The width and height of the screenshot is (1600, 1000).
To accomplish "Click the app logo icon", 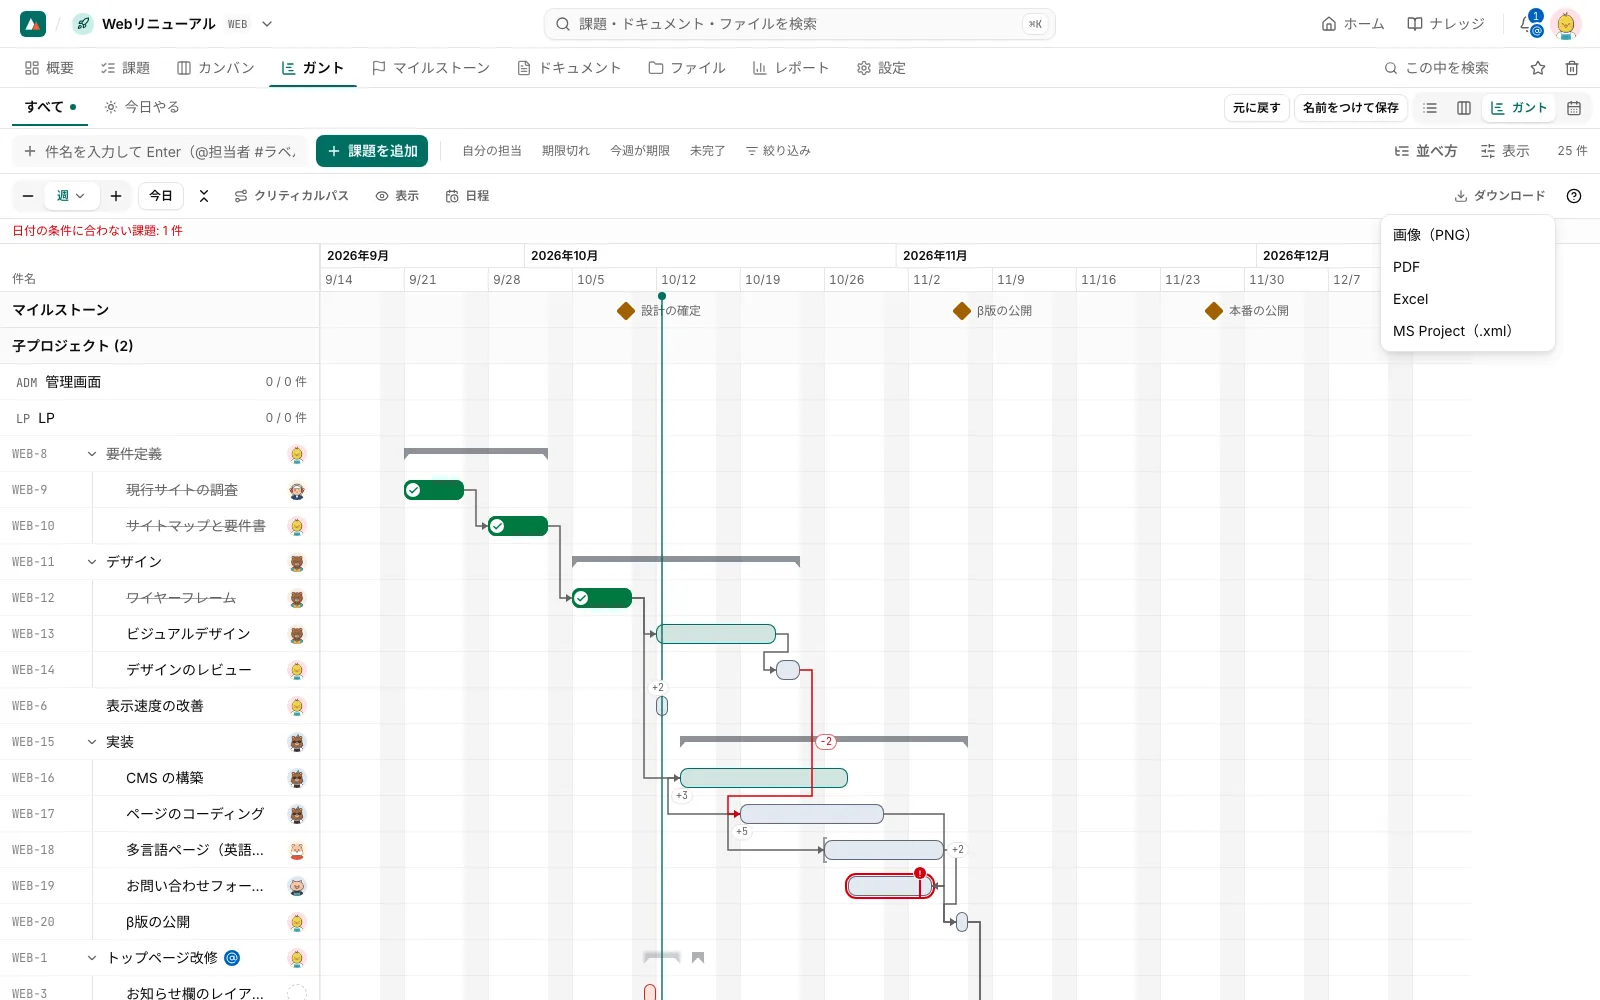I will click(x=33, y=24).
